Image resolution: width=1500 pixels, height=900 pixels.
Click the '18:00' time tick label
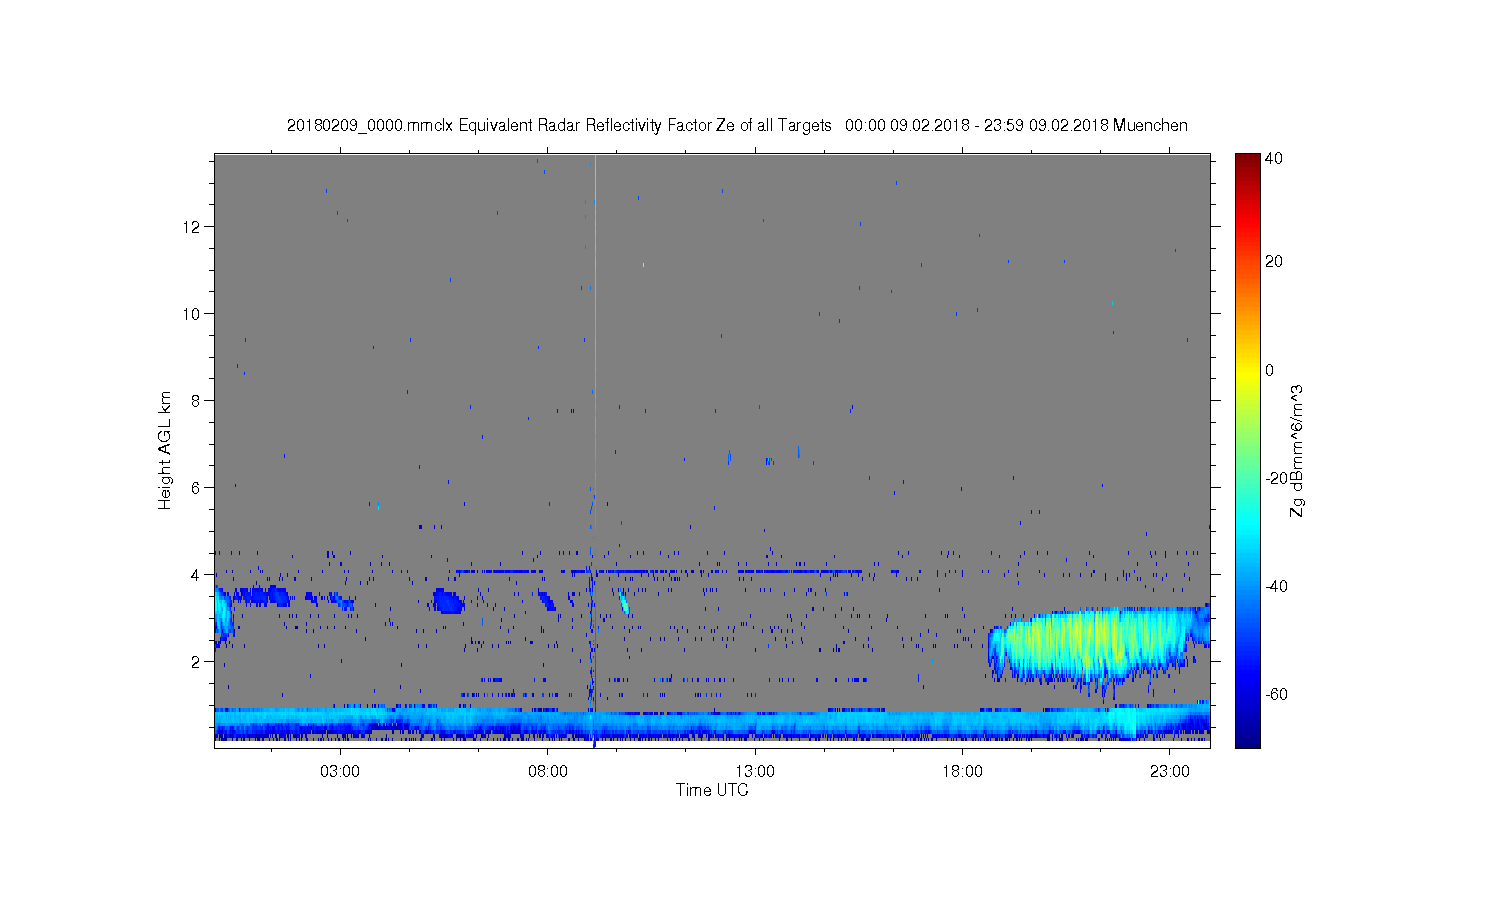[x=962, y=772]
